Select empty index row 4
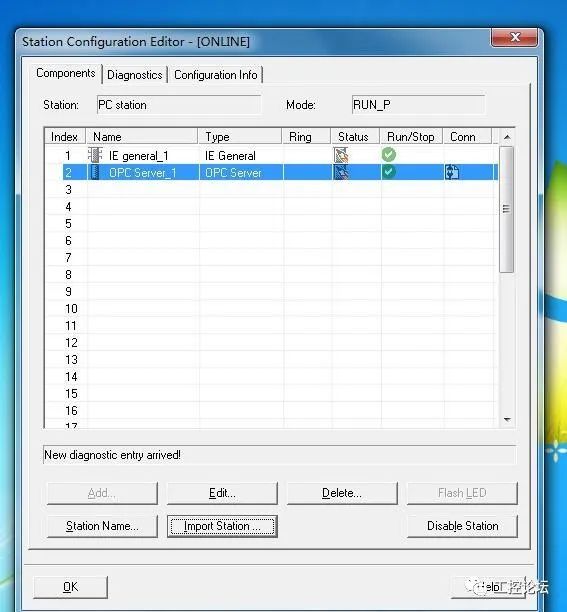 click(x=68, y=206)
